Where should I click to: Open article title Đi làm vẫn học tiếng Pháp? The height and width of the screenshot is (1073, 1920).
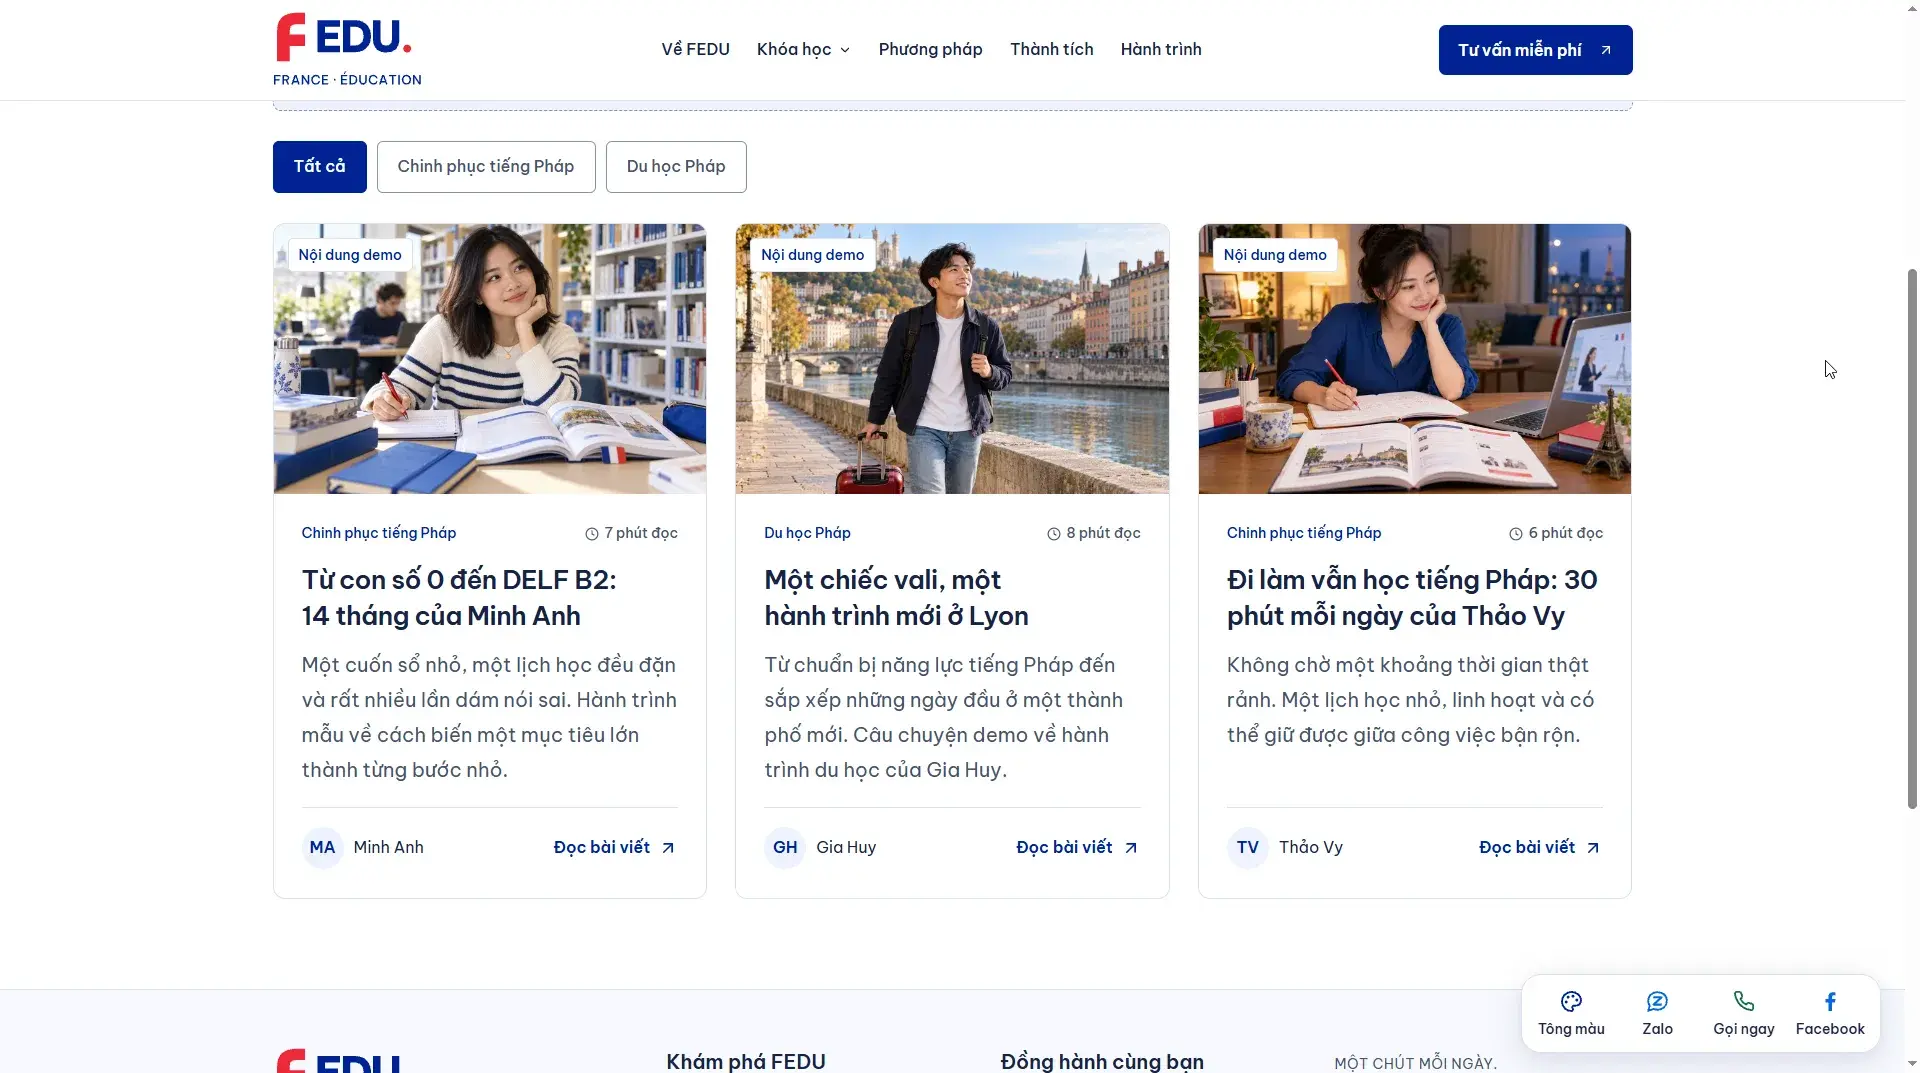click(1412, 598)
